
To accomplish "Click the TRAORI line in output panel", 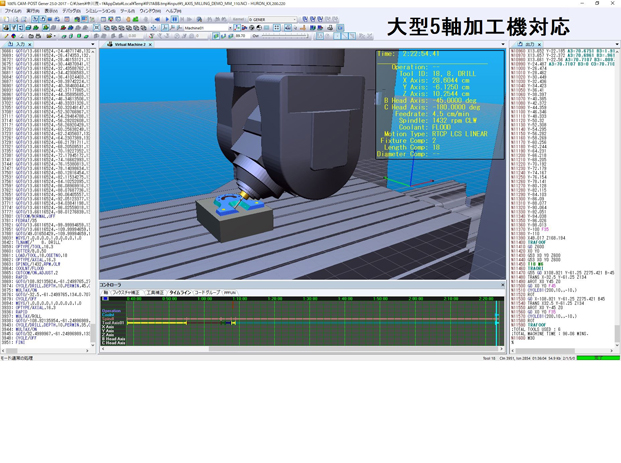I will click(536, 268).
